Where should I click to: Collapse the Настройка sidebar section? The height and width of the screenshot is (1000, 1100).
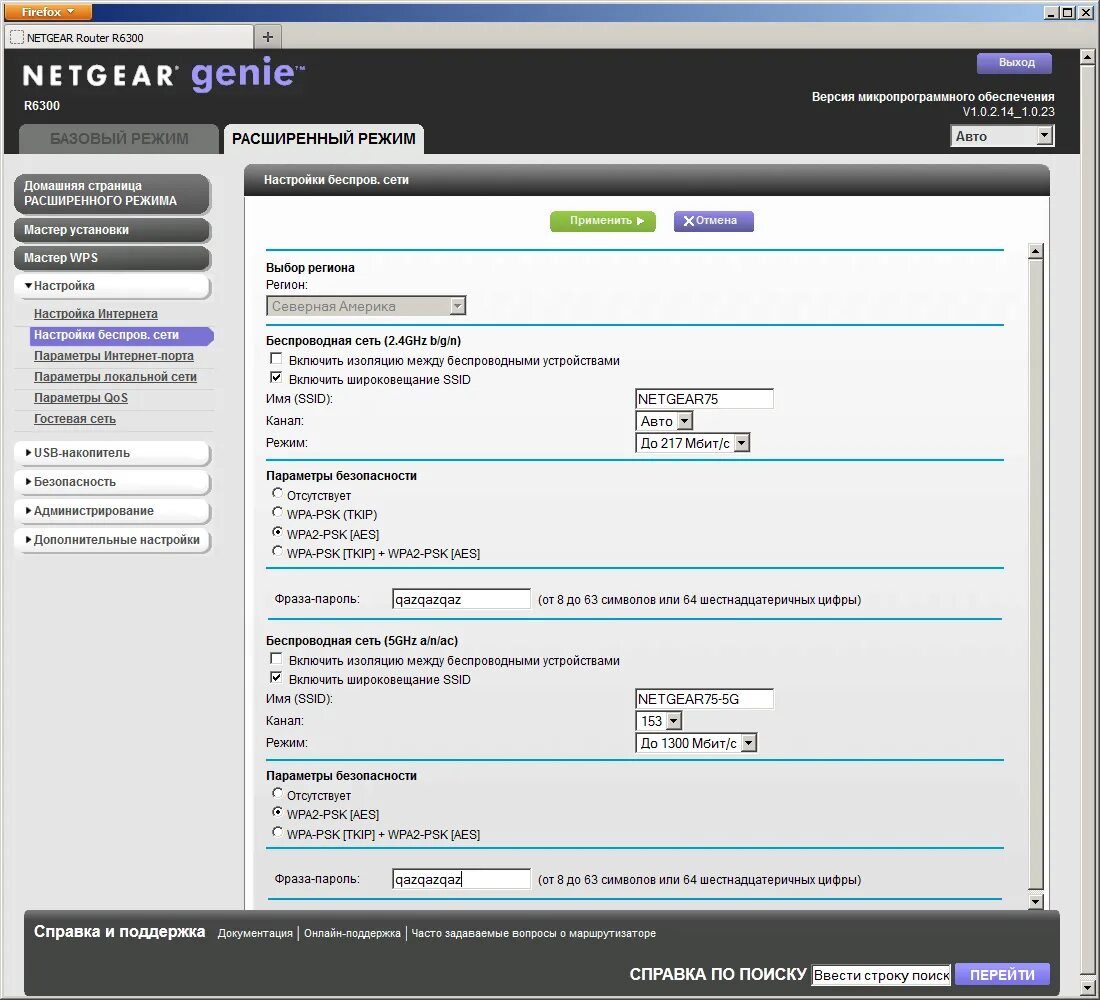tap(112, 286)
